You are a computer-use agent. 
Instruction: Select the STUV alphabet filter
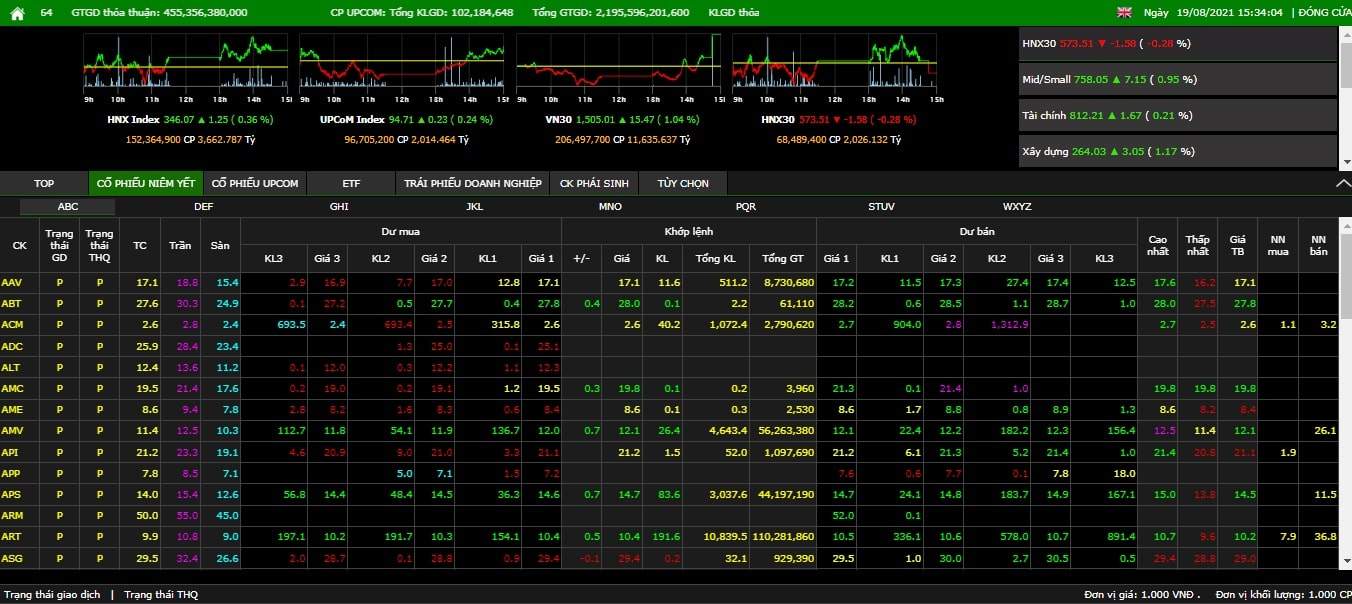881,207
